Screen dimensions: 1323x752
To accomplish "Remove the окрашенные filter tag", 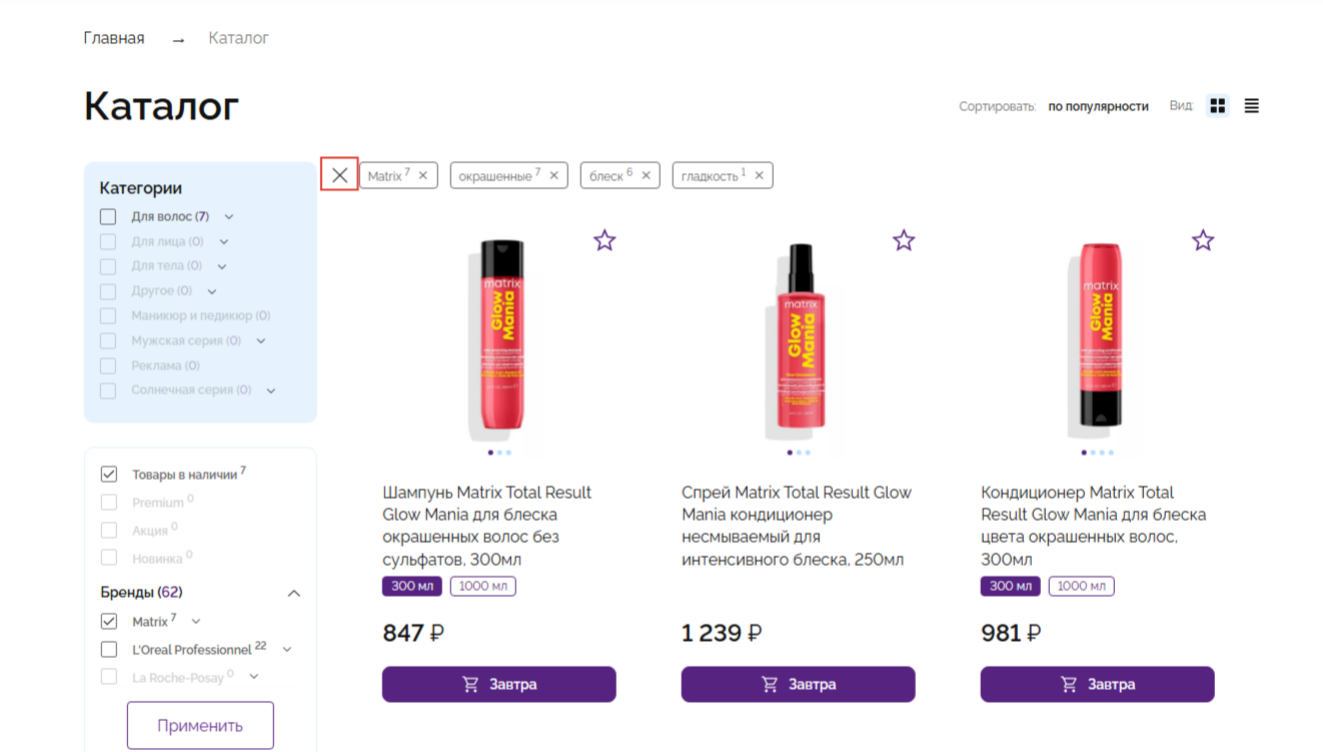I will (x=554, y=176).
